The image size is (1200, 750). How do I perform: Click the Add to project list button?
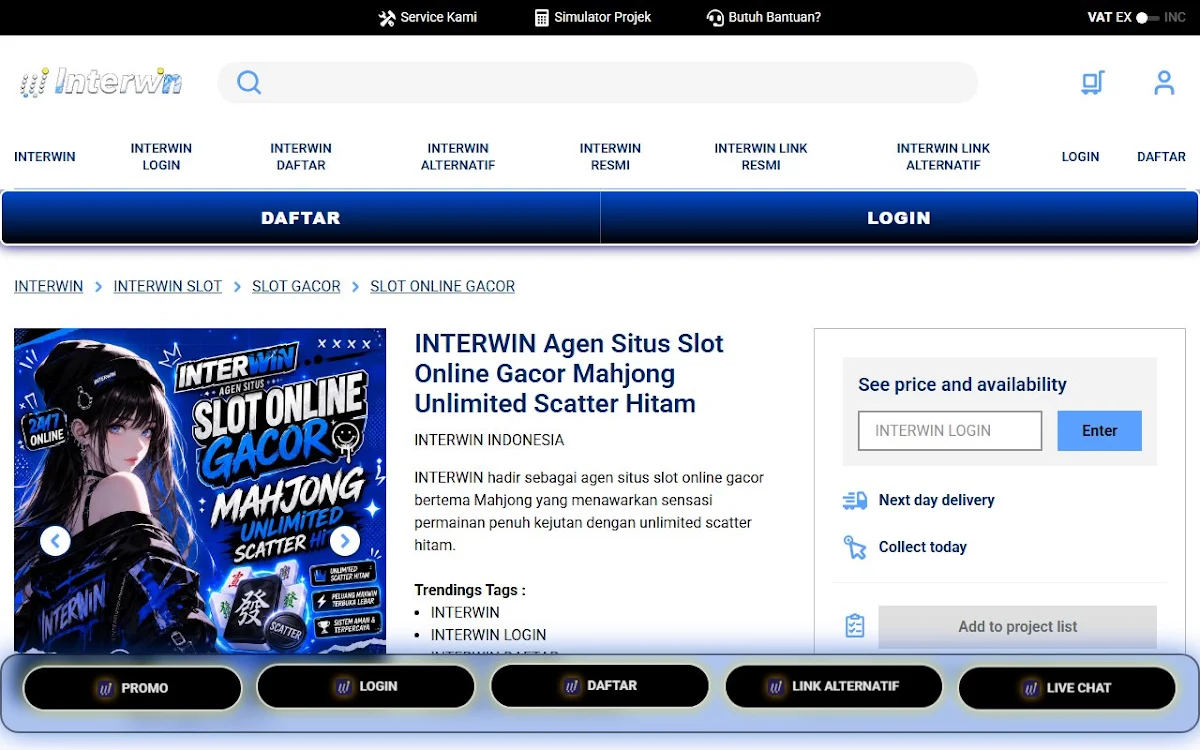[x=1017, y=627]
